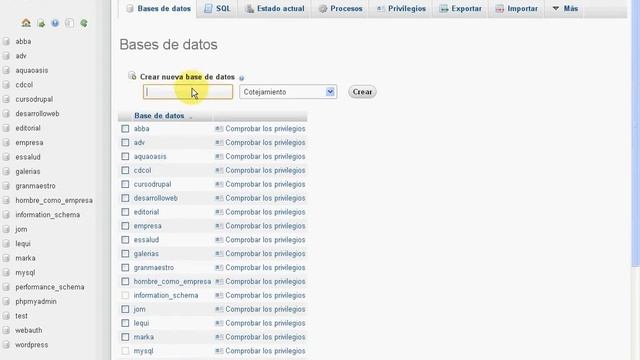
Task: Click the database icon next to cdcol in sidebar
Action: [6, 85]
